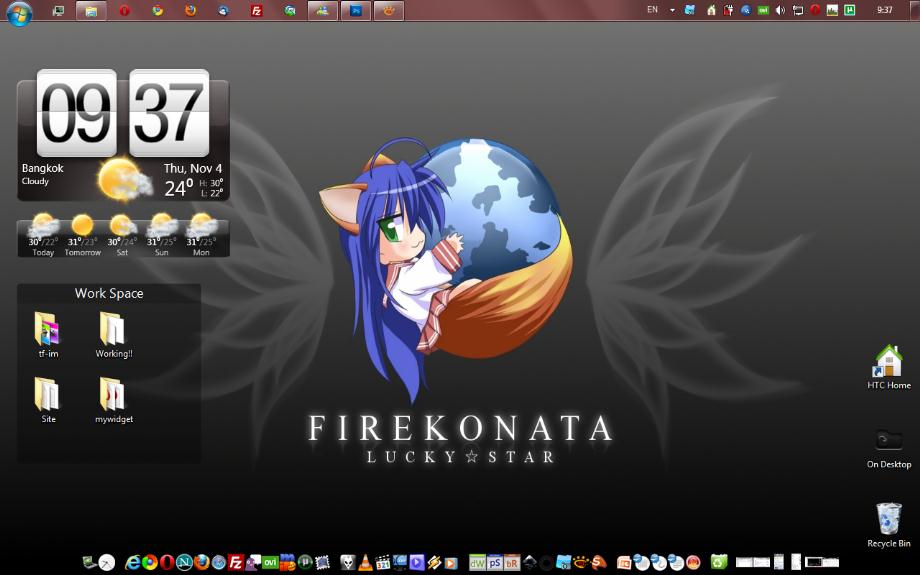Click the Thu, Nov 4 date
This screenshot has height=575, width=920.
(192, 168)
